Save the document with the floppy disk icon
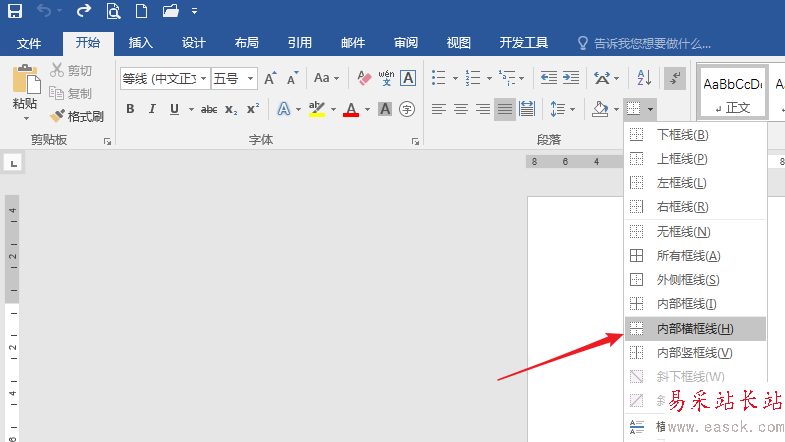This screenshot has height=442, width=785. click(x=15, y=11)
